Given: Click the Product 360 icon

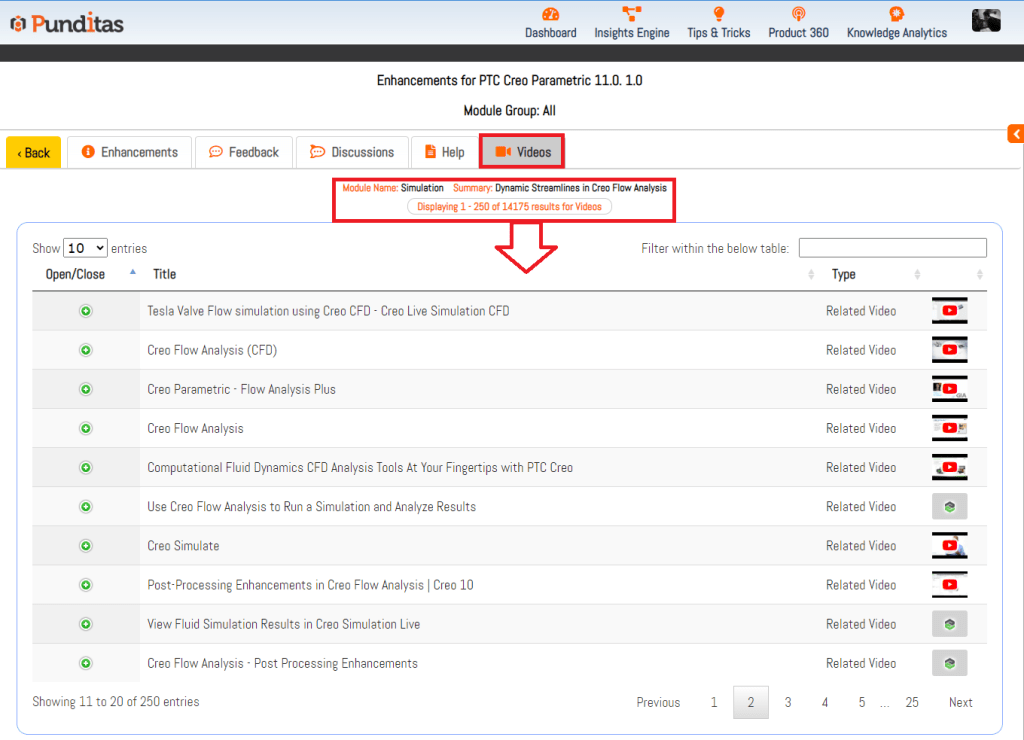Looking at the screenshot, I should click(x=798, y=14).
